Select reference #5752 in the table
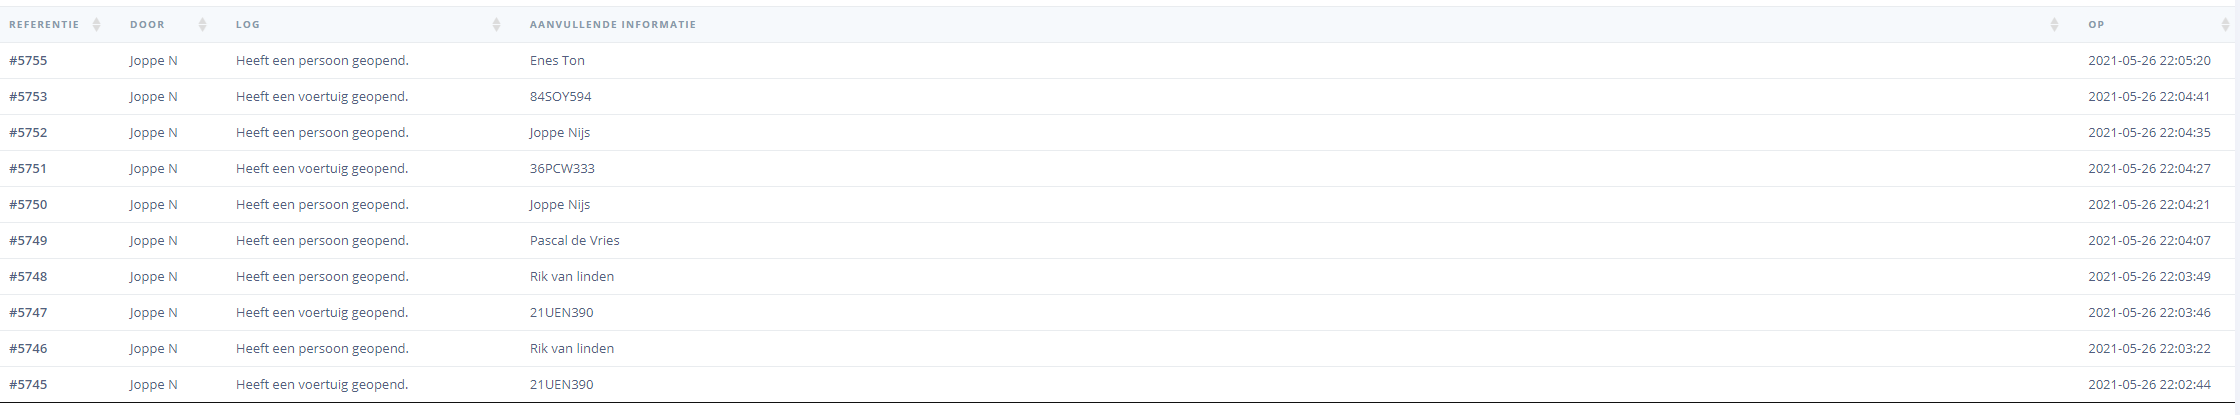The image size is (2240, 415). [28, 133]
